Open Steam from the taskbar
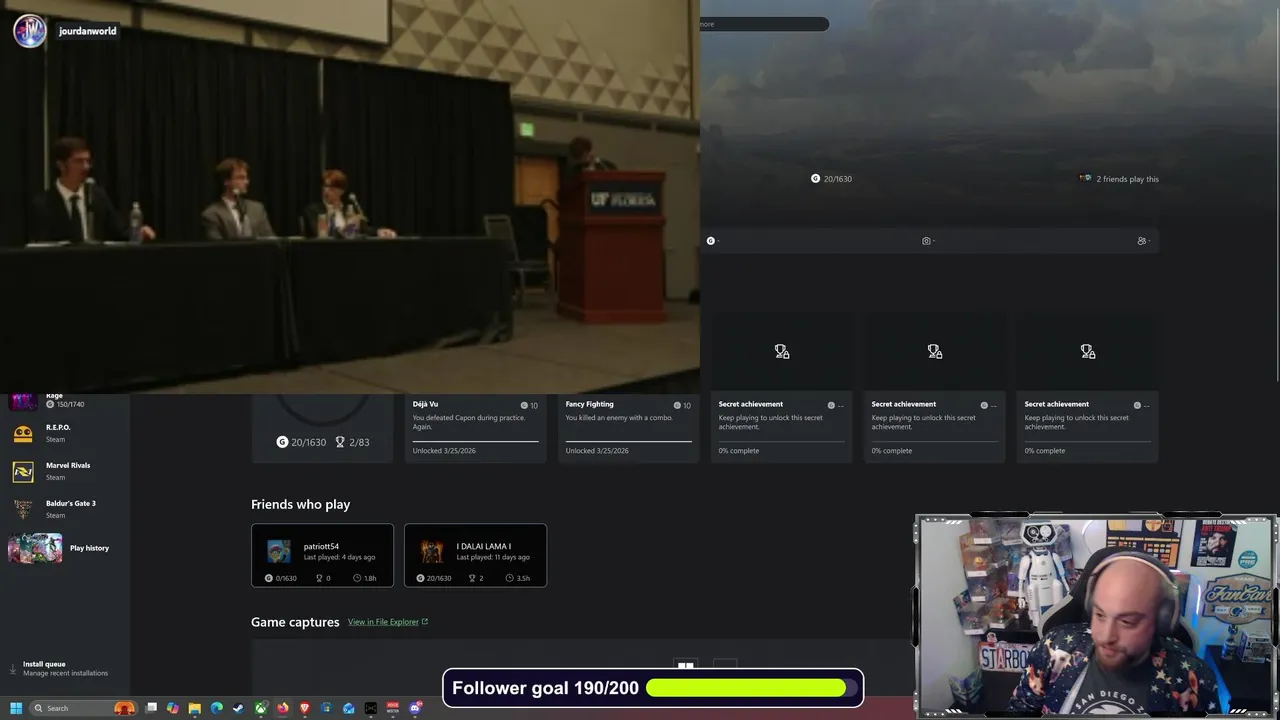This screenshot has width=1280, height=720. [x=238, y=708]
